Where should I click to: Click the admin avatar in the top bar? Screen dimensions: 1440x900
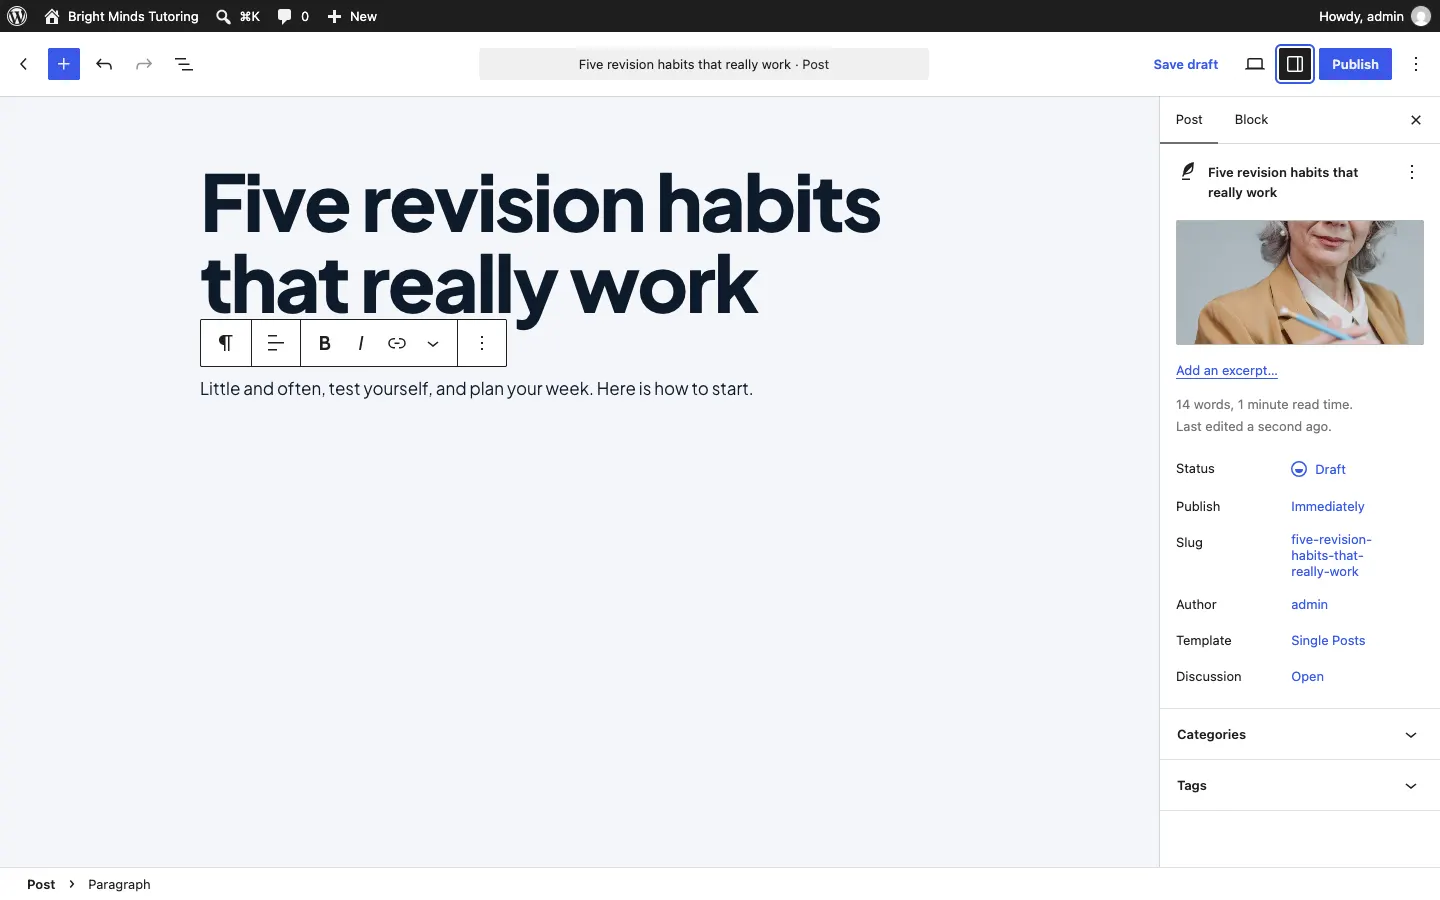coord(1421,16)
